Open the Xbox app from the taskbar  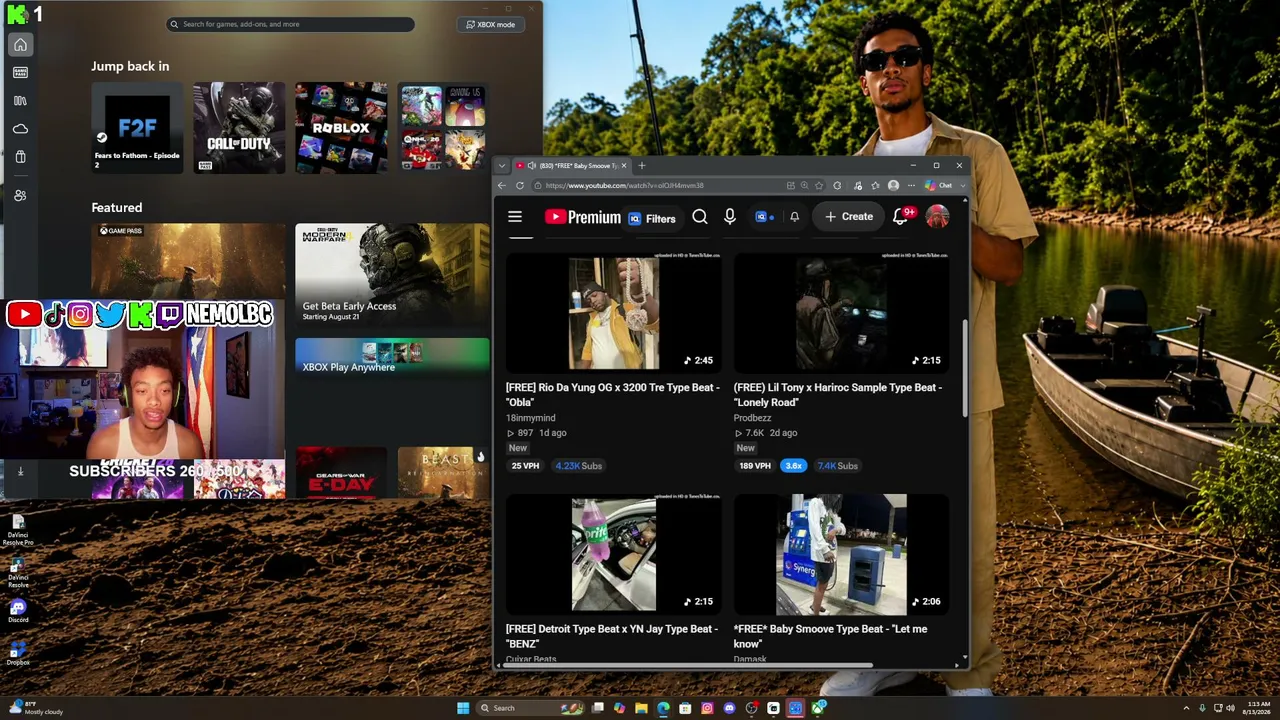click(x=819, y=708)
